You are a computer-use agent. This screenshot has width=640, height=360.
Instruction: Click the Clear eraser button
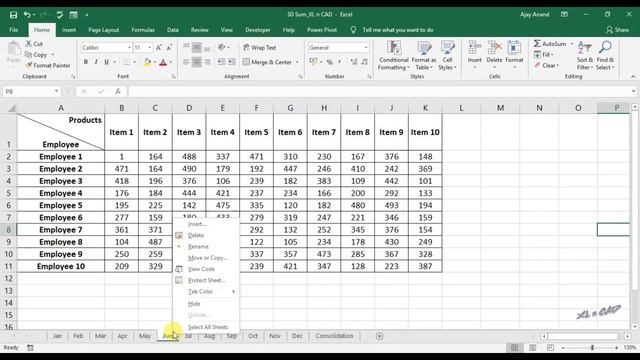coord(547,65)
